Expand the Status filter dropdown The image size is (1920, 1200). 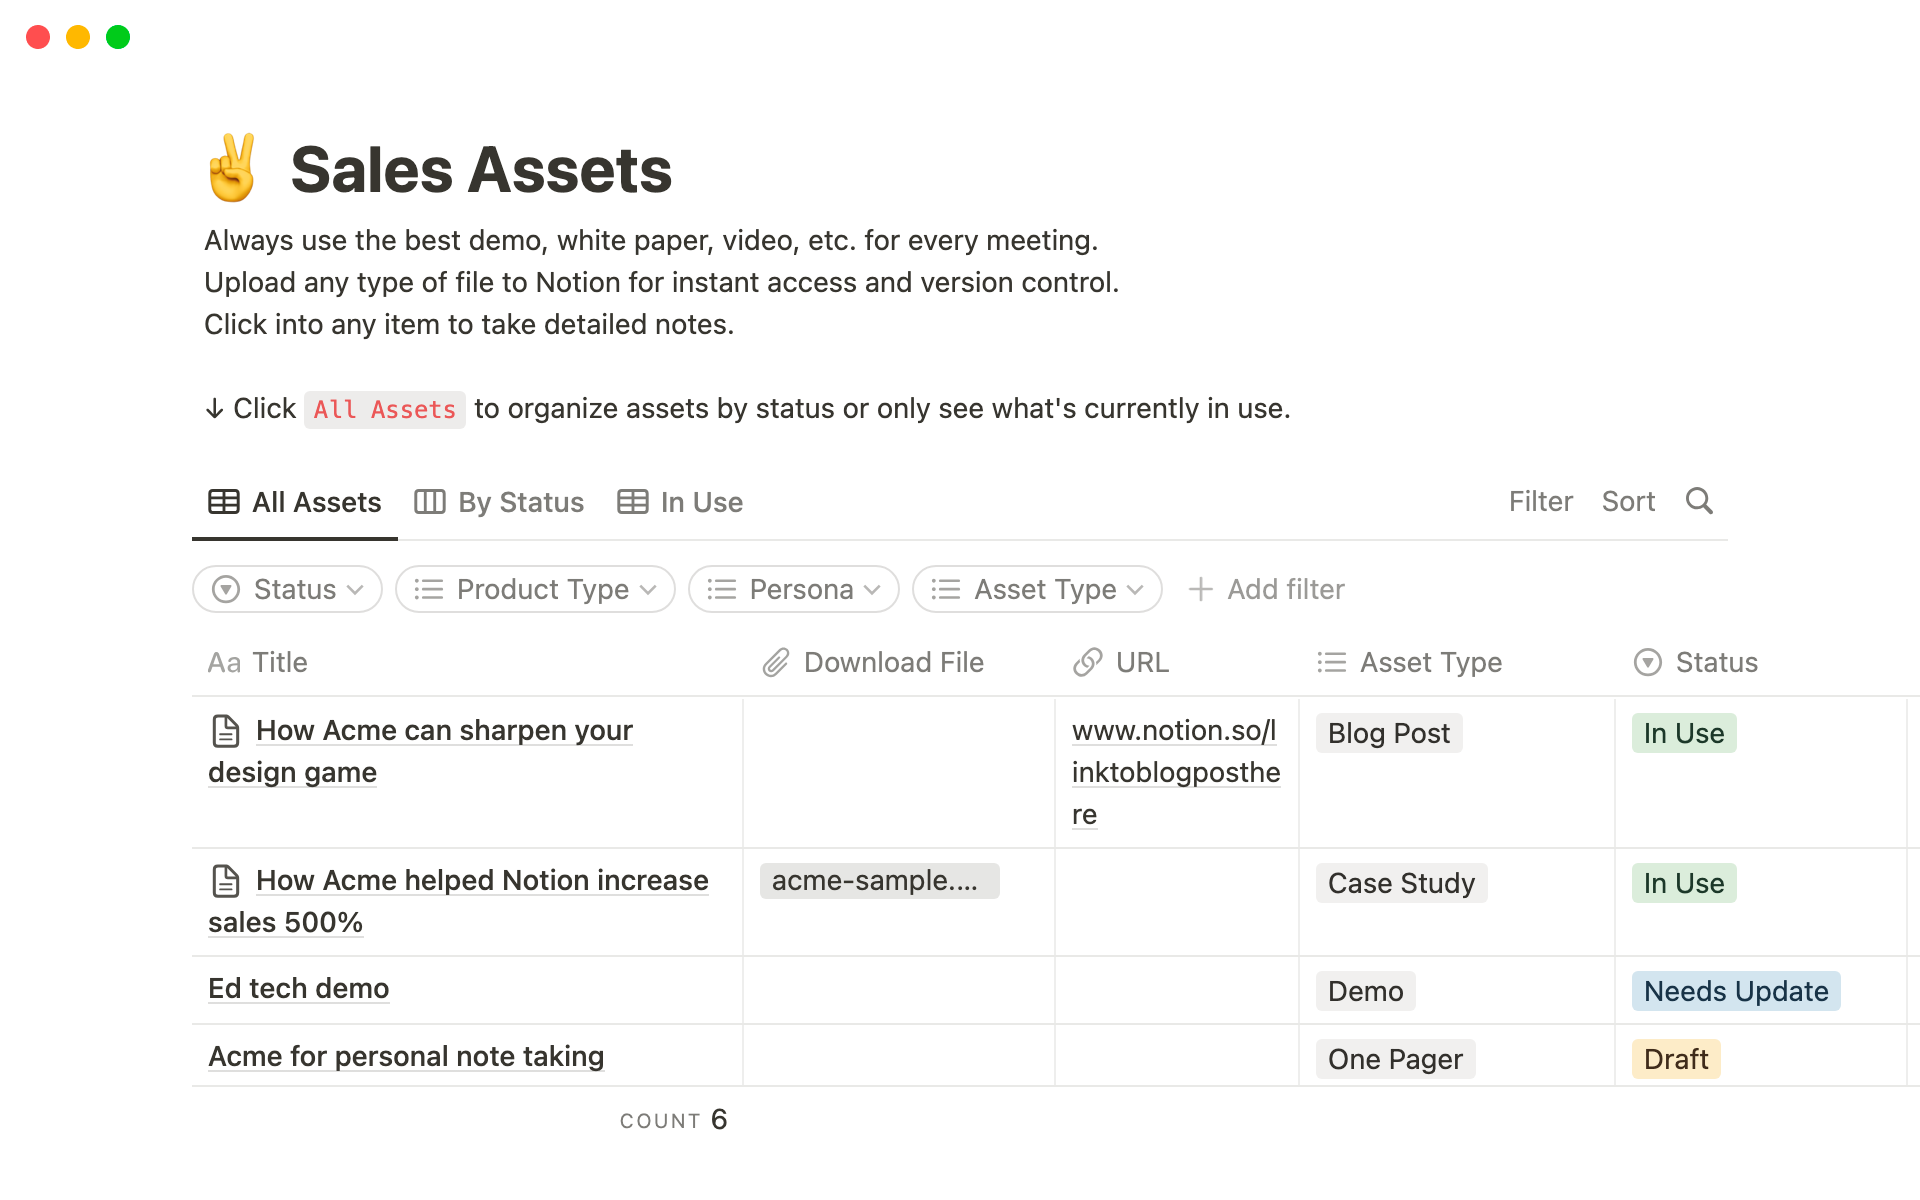(x=287, y=589)
